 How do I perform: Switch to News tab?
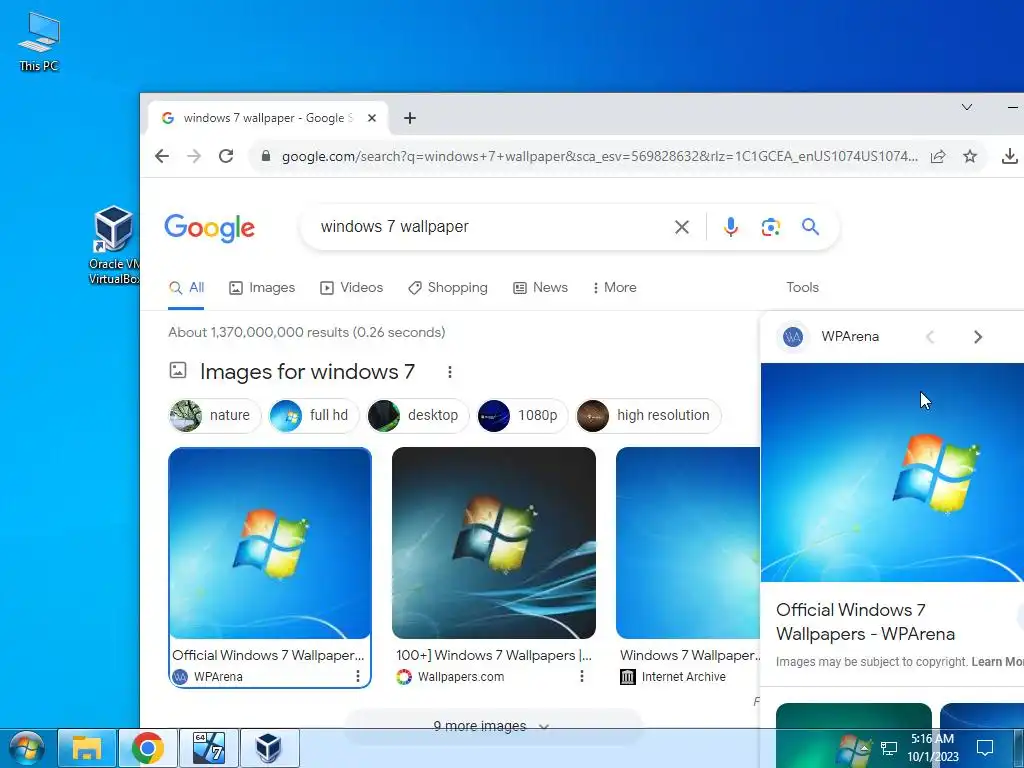tap(540, 288)
